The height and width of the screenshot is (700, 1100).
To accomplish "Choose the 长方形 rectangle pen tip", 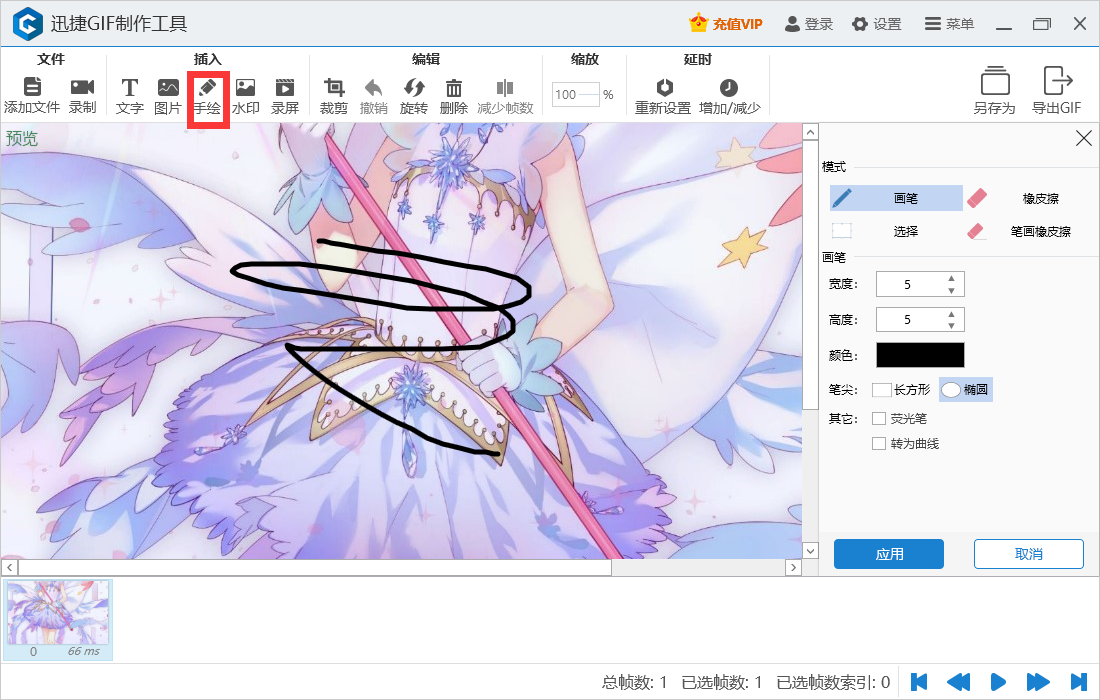I will point(901,389).
